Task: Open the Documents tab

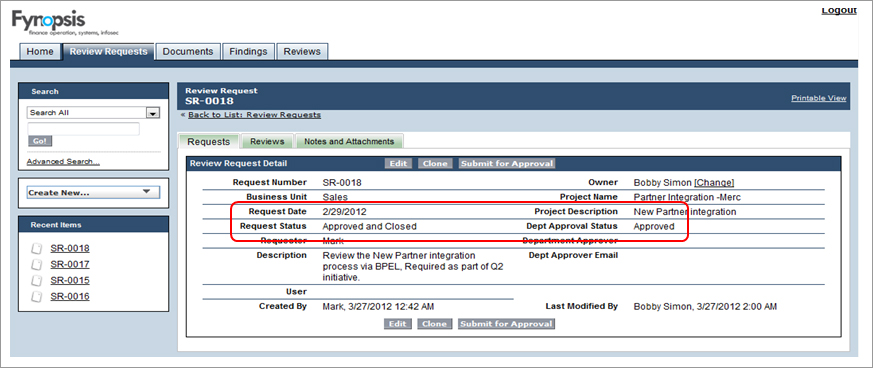Action: tap(188, 51)
